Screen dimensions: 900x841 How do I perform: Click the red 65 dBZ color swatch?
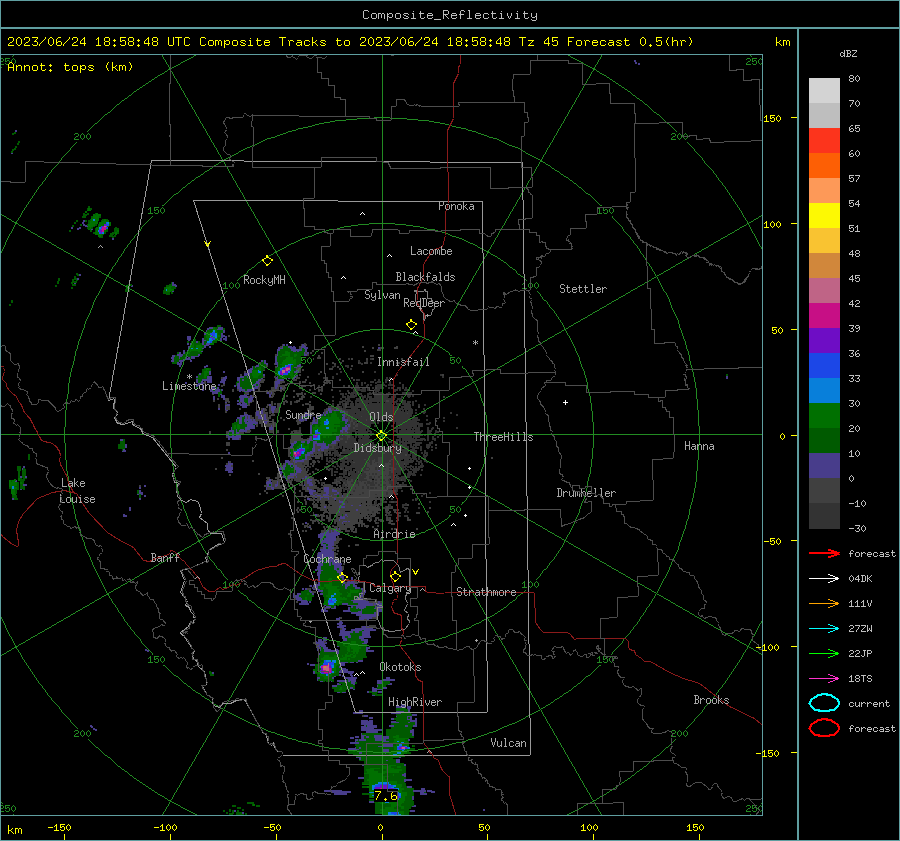pos(824,140)
